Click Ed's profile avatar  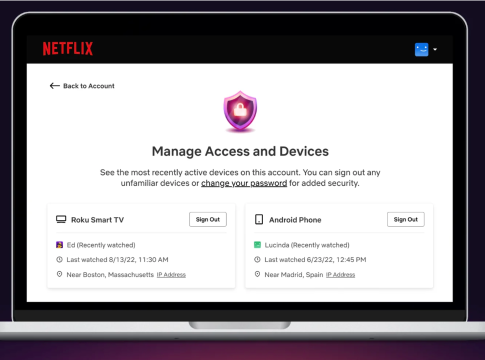[x=59, y=245]
